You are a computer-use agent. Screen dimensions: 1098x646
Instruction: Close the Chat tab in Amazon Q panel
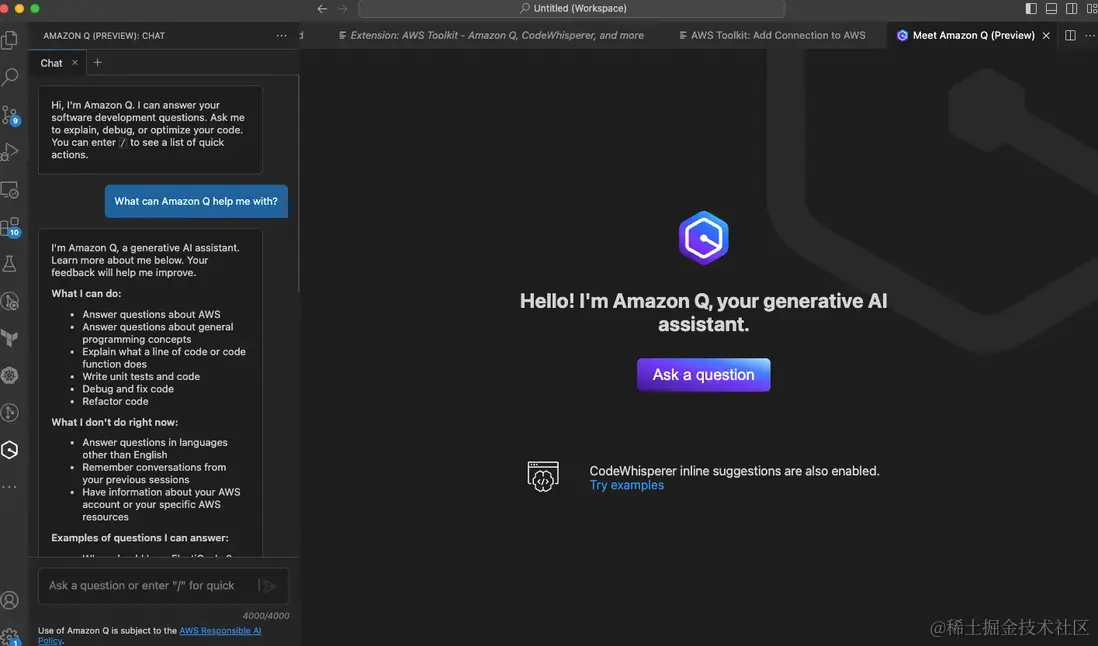point(75,63)
